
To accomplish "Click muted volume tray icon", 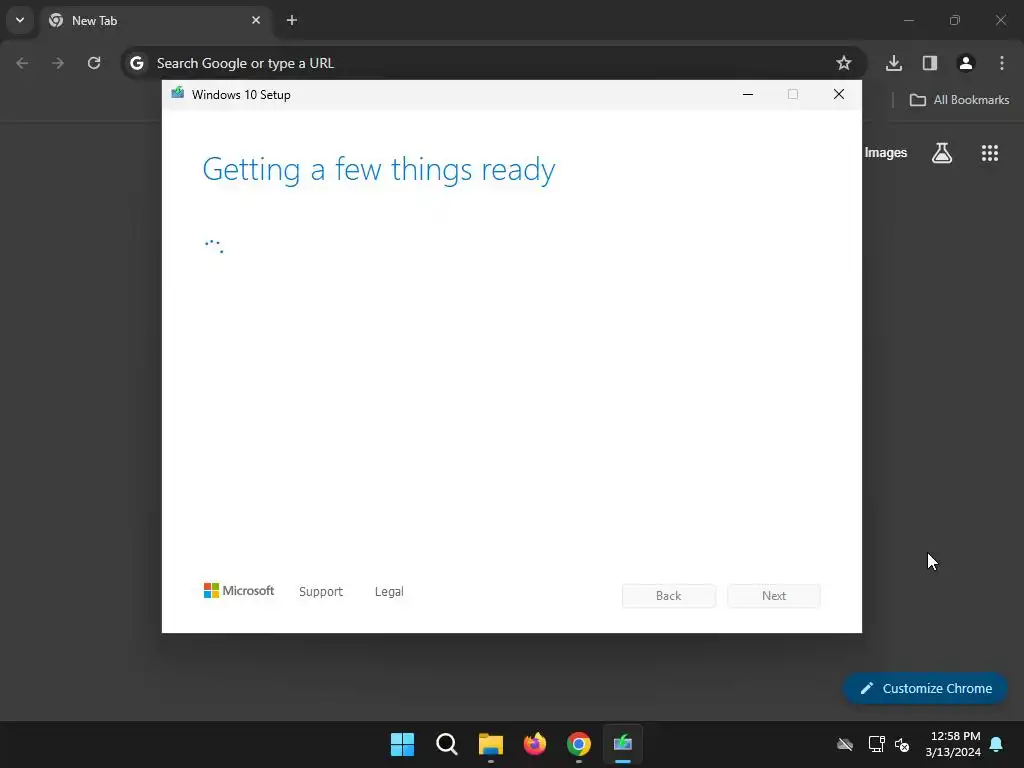I will click(x=902, y=744).
